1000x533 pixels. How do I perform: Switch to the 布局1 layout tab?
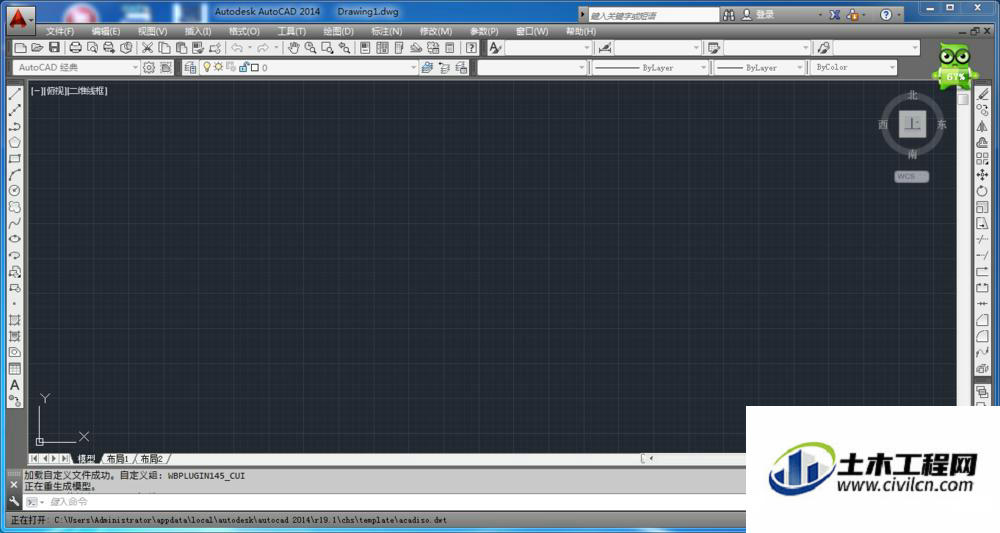coord(117,459)
